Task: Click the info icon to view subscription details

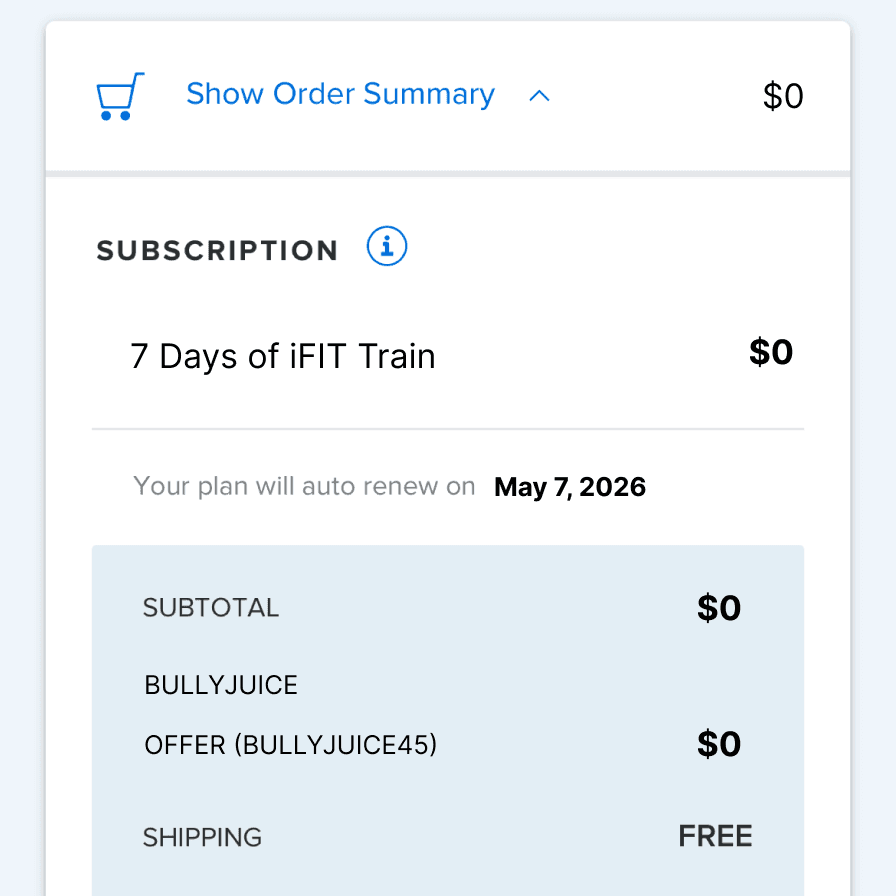Action: [x=386, y=246]
